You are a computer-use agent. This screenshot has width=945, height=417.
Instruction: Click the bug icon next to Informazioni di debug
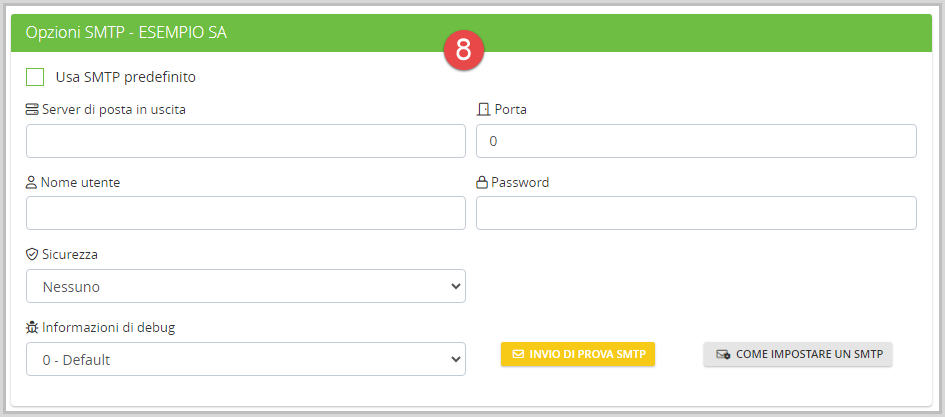[x=32, y=327]
